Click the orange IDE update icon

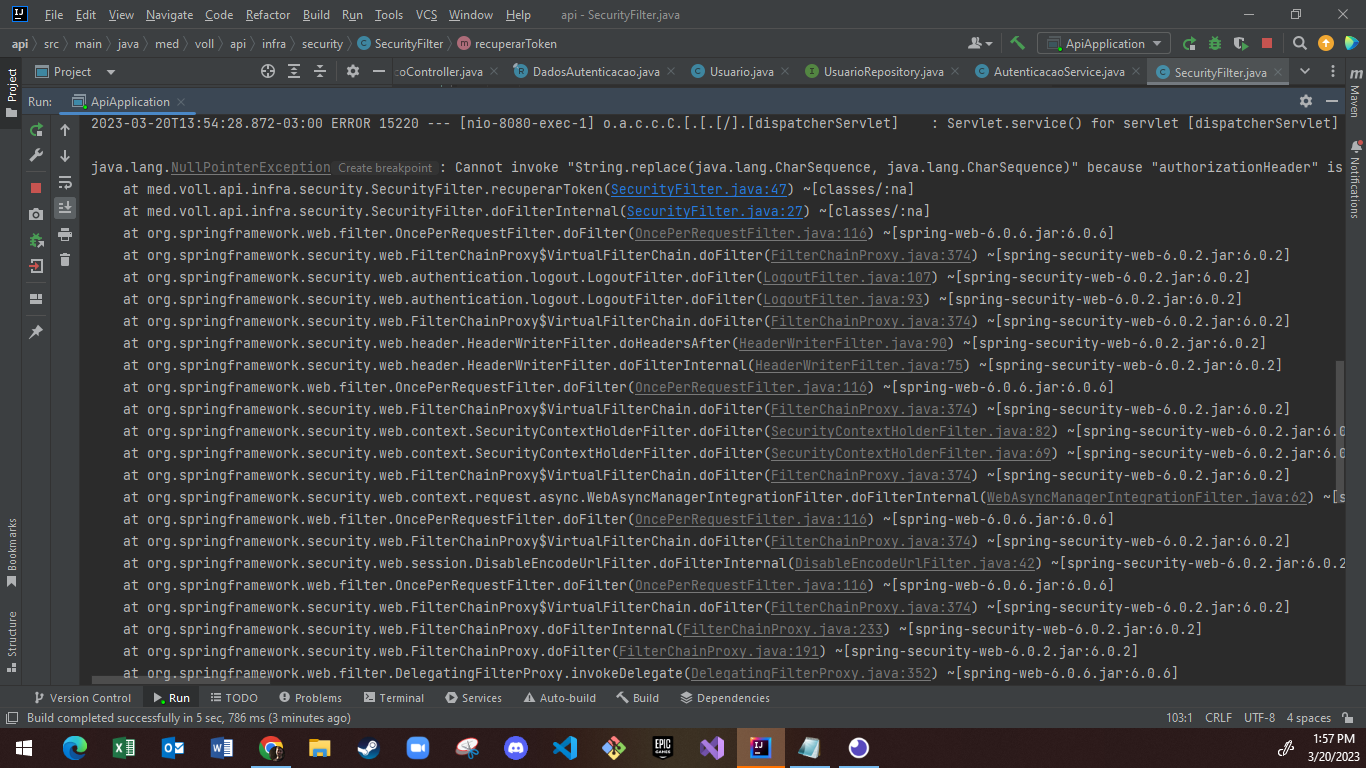pos(1326,43)
